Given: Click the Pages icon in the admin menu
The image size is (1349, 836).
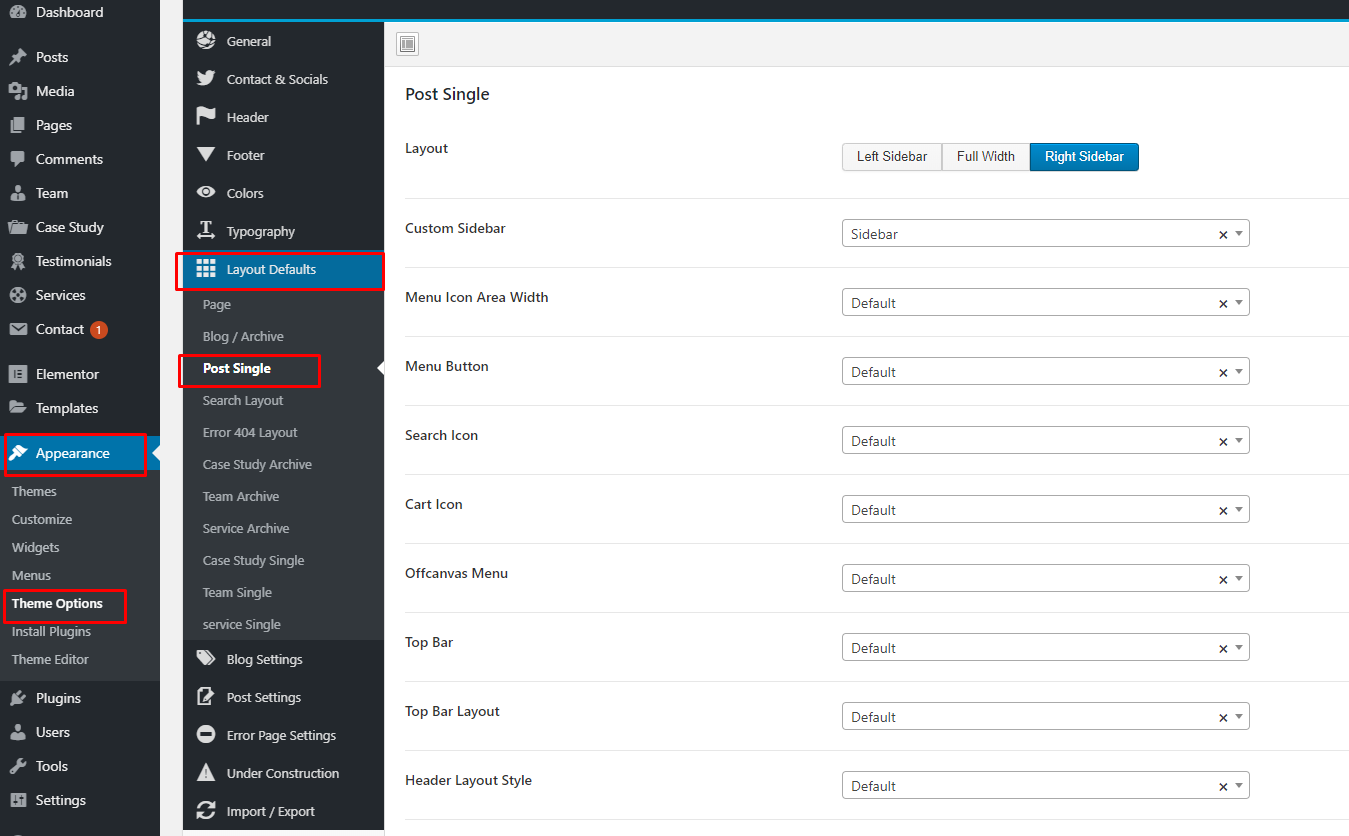Looking at the screenshot, I should click(18, 125).
